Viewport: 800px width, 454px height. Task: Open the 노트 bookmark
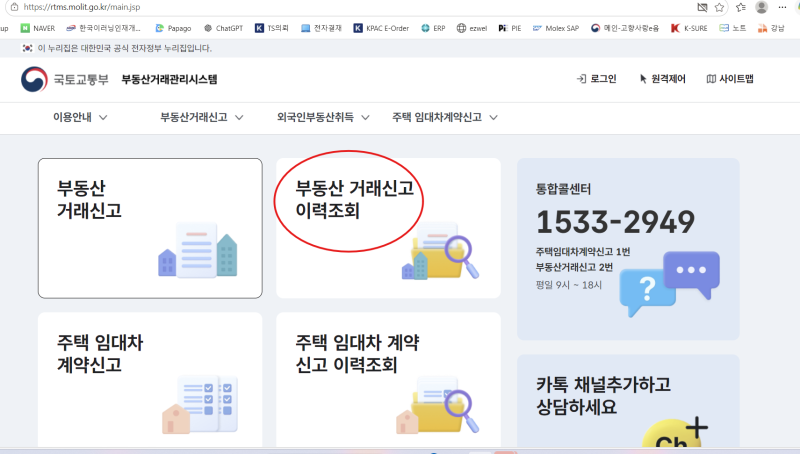point(732,28)
